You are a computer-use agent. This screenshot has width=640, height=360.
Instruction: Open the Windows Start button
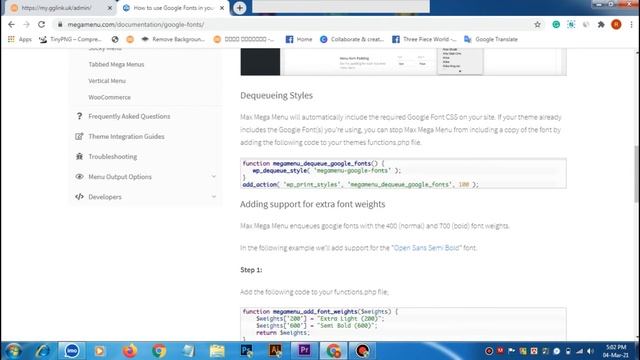pyautogui.click(x=13, y=351)
